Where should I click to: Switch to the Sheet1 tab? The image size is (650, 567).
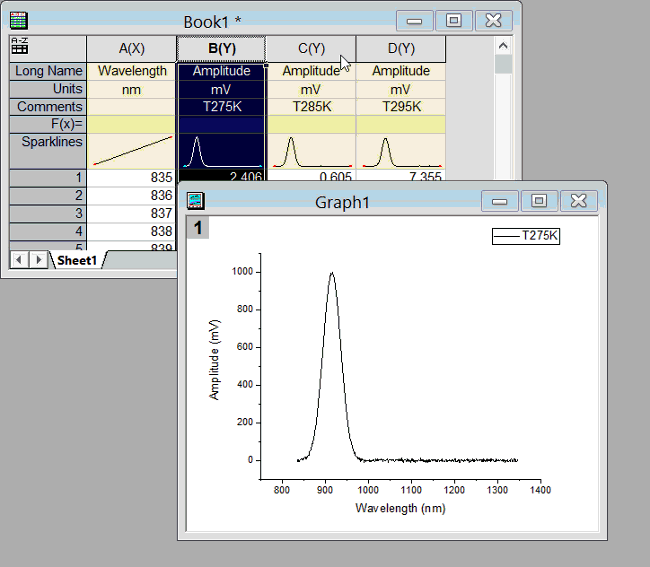(77, 260)
